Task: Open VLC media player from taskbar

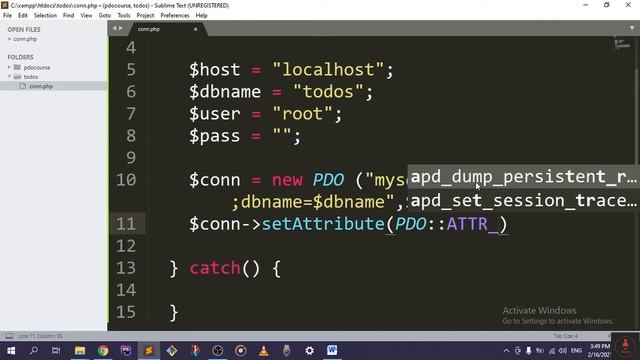Action: [263, 351]
